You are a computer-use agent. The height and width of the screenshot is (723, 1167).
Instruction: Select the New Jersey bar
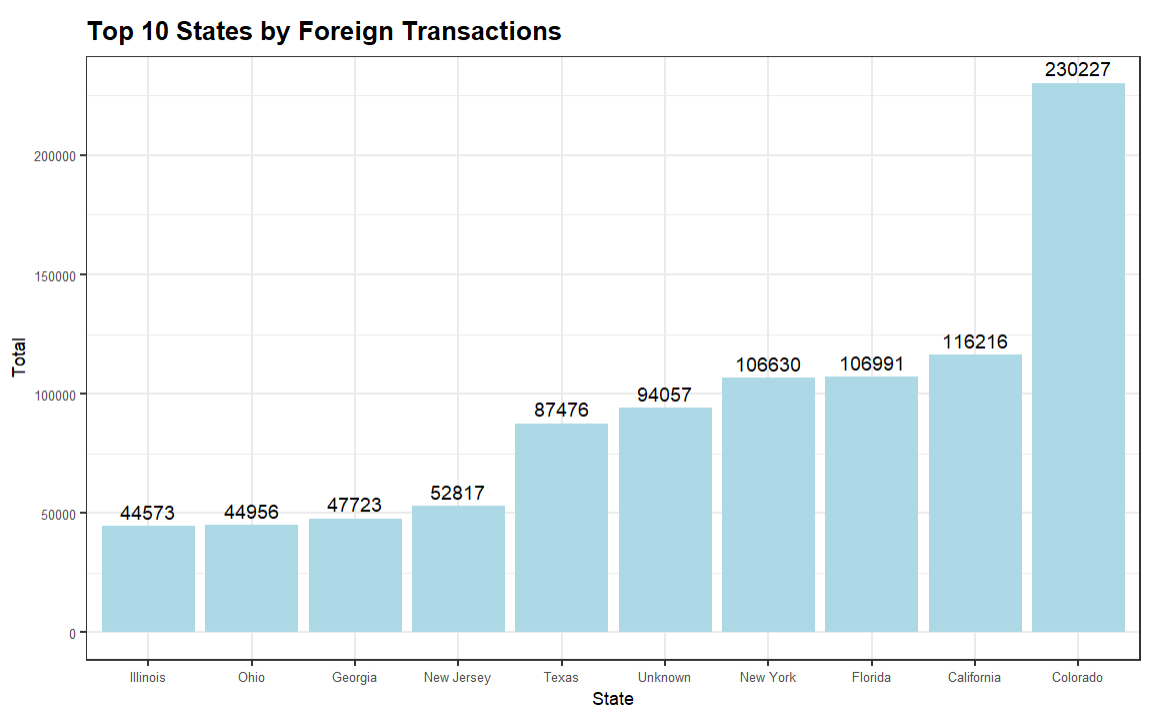click(458, 569)
